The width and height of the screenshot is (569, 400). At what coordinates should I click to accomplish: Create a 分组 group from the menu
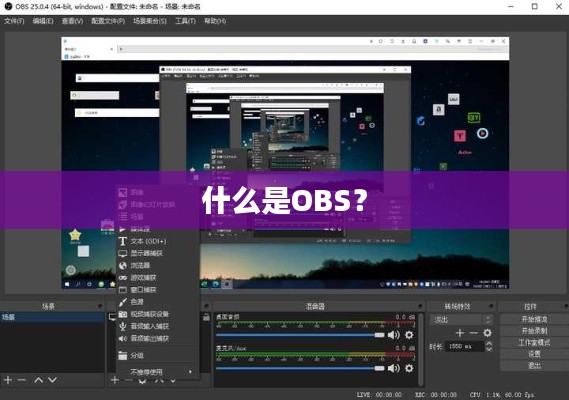(x=158, y=355)
